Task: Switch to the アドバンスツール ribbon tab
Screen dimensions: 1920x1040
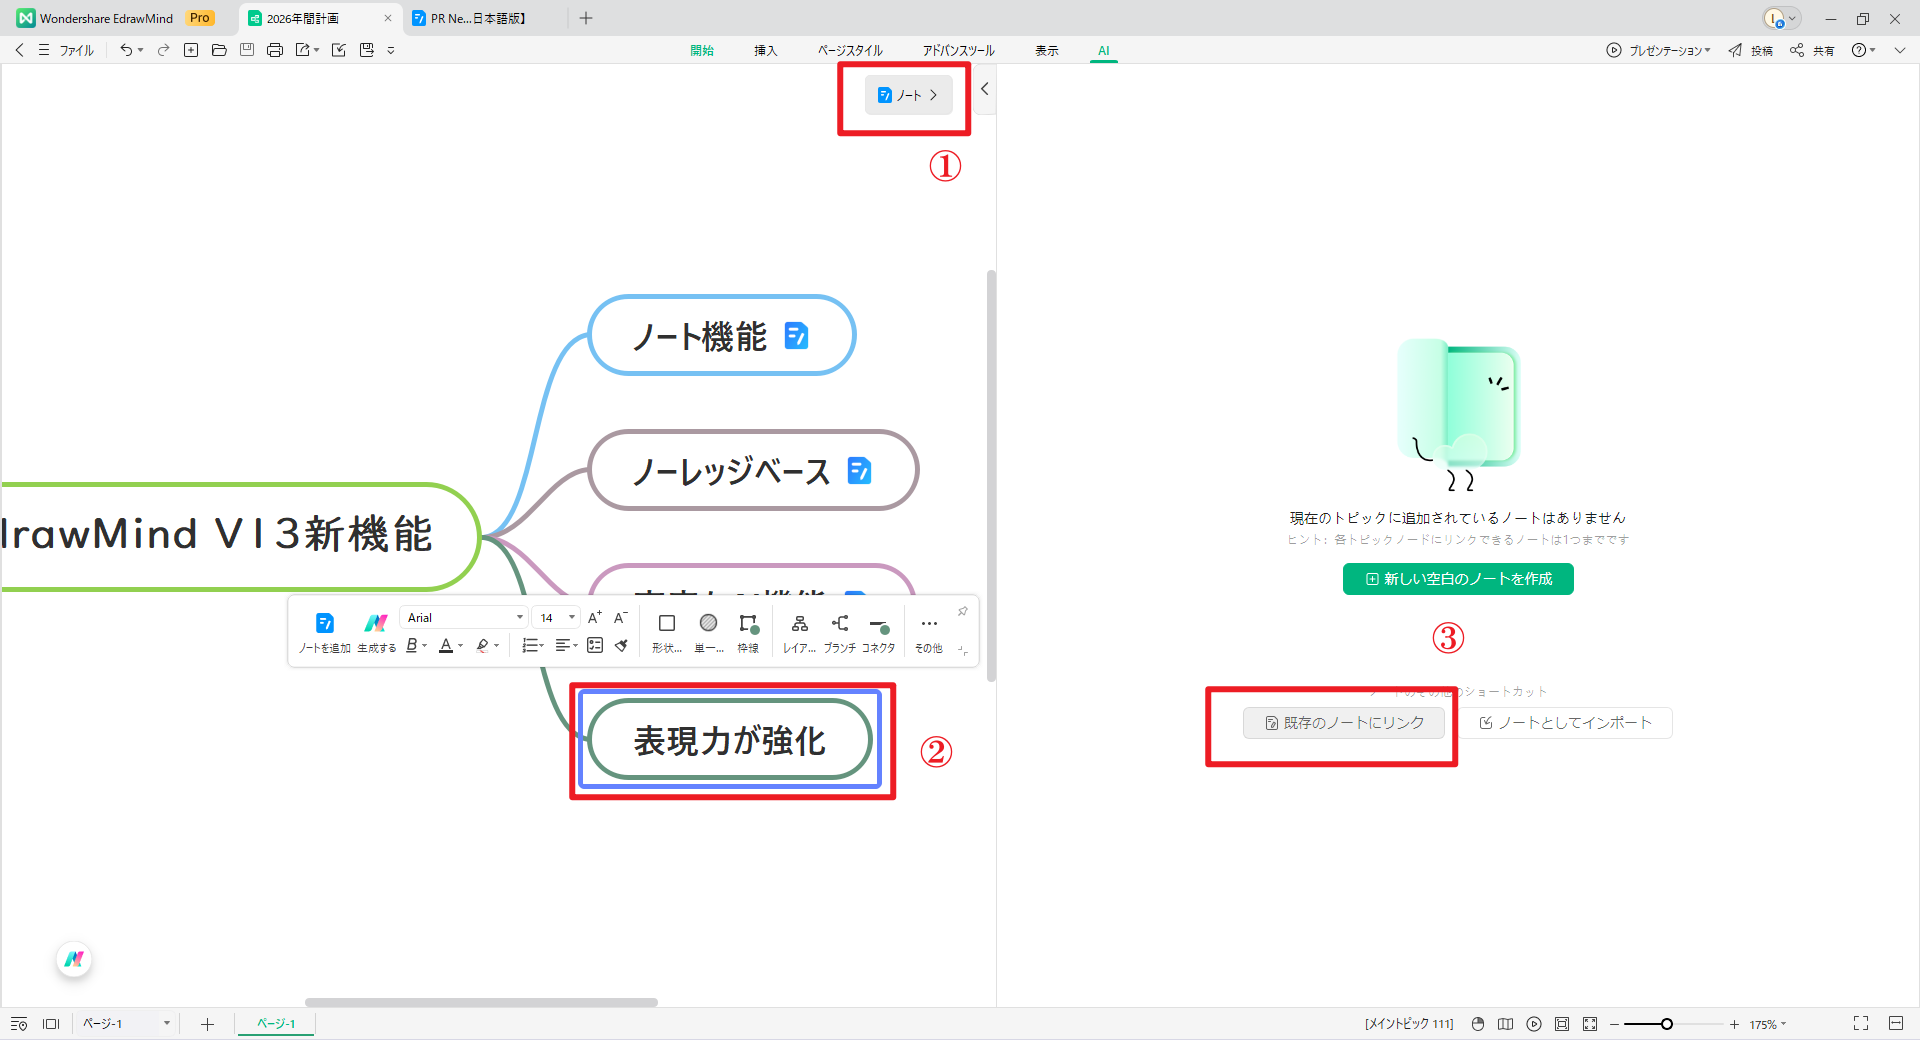Action: (958, 50)
